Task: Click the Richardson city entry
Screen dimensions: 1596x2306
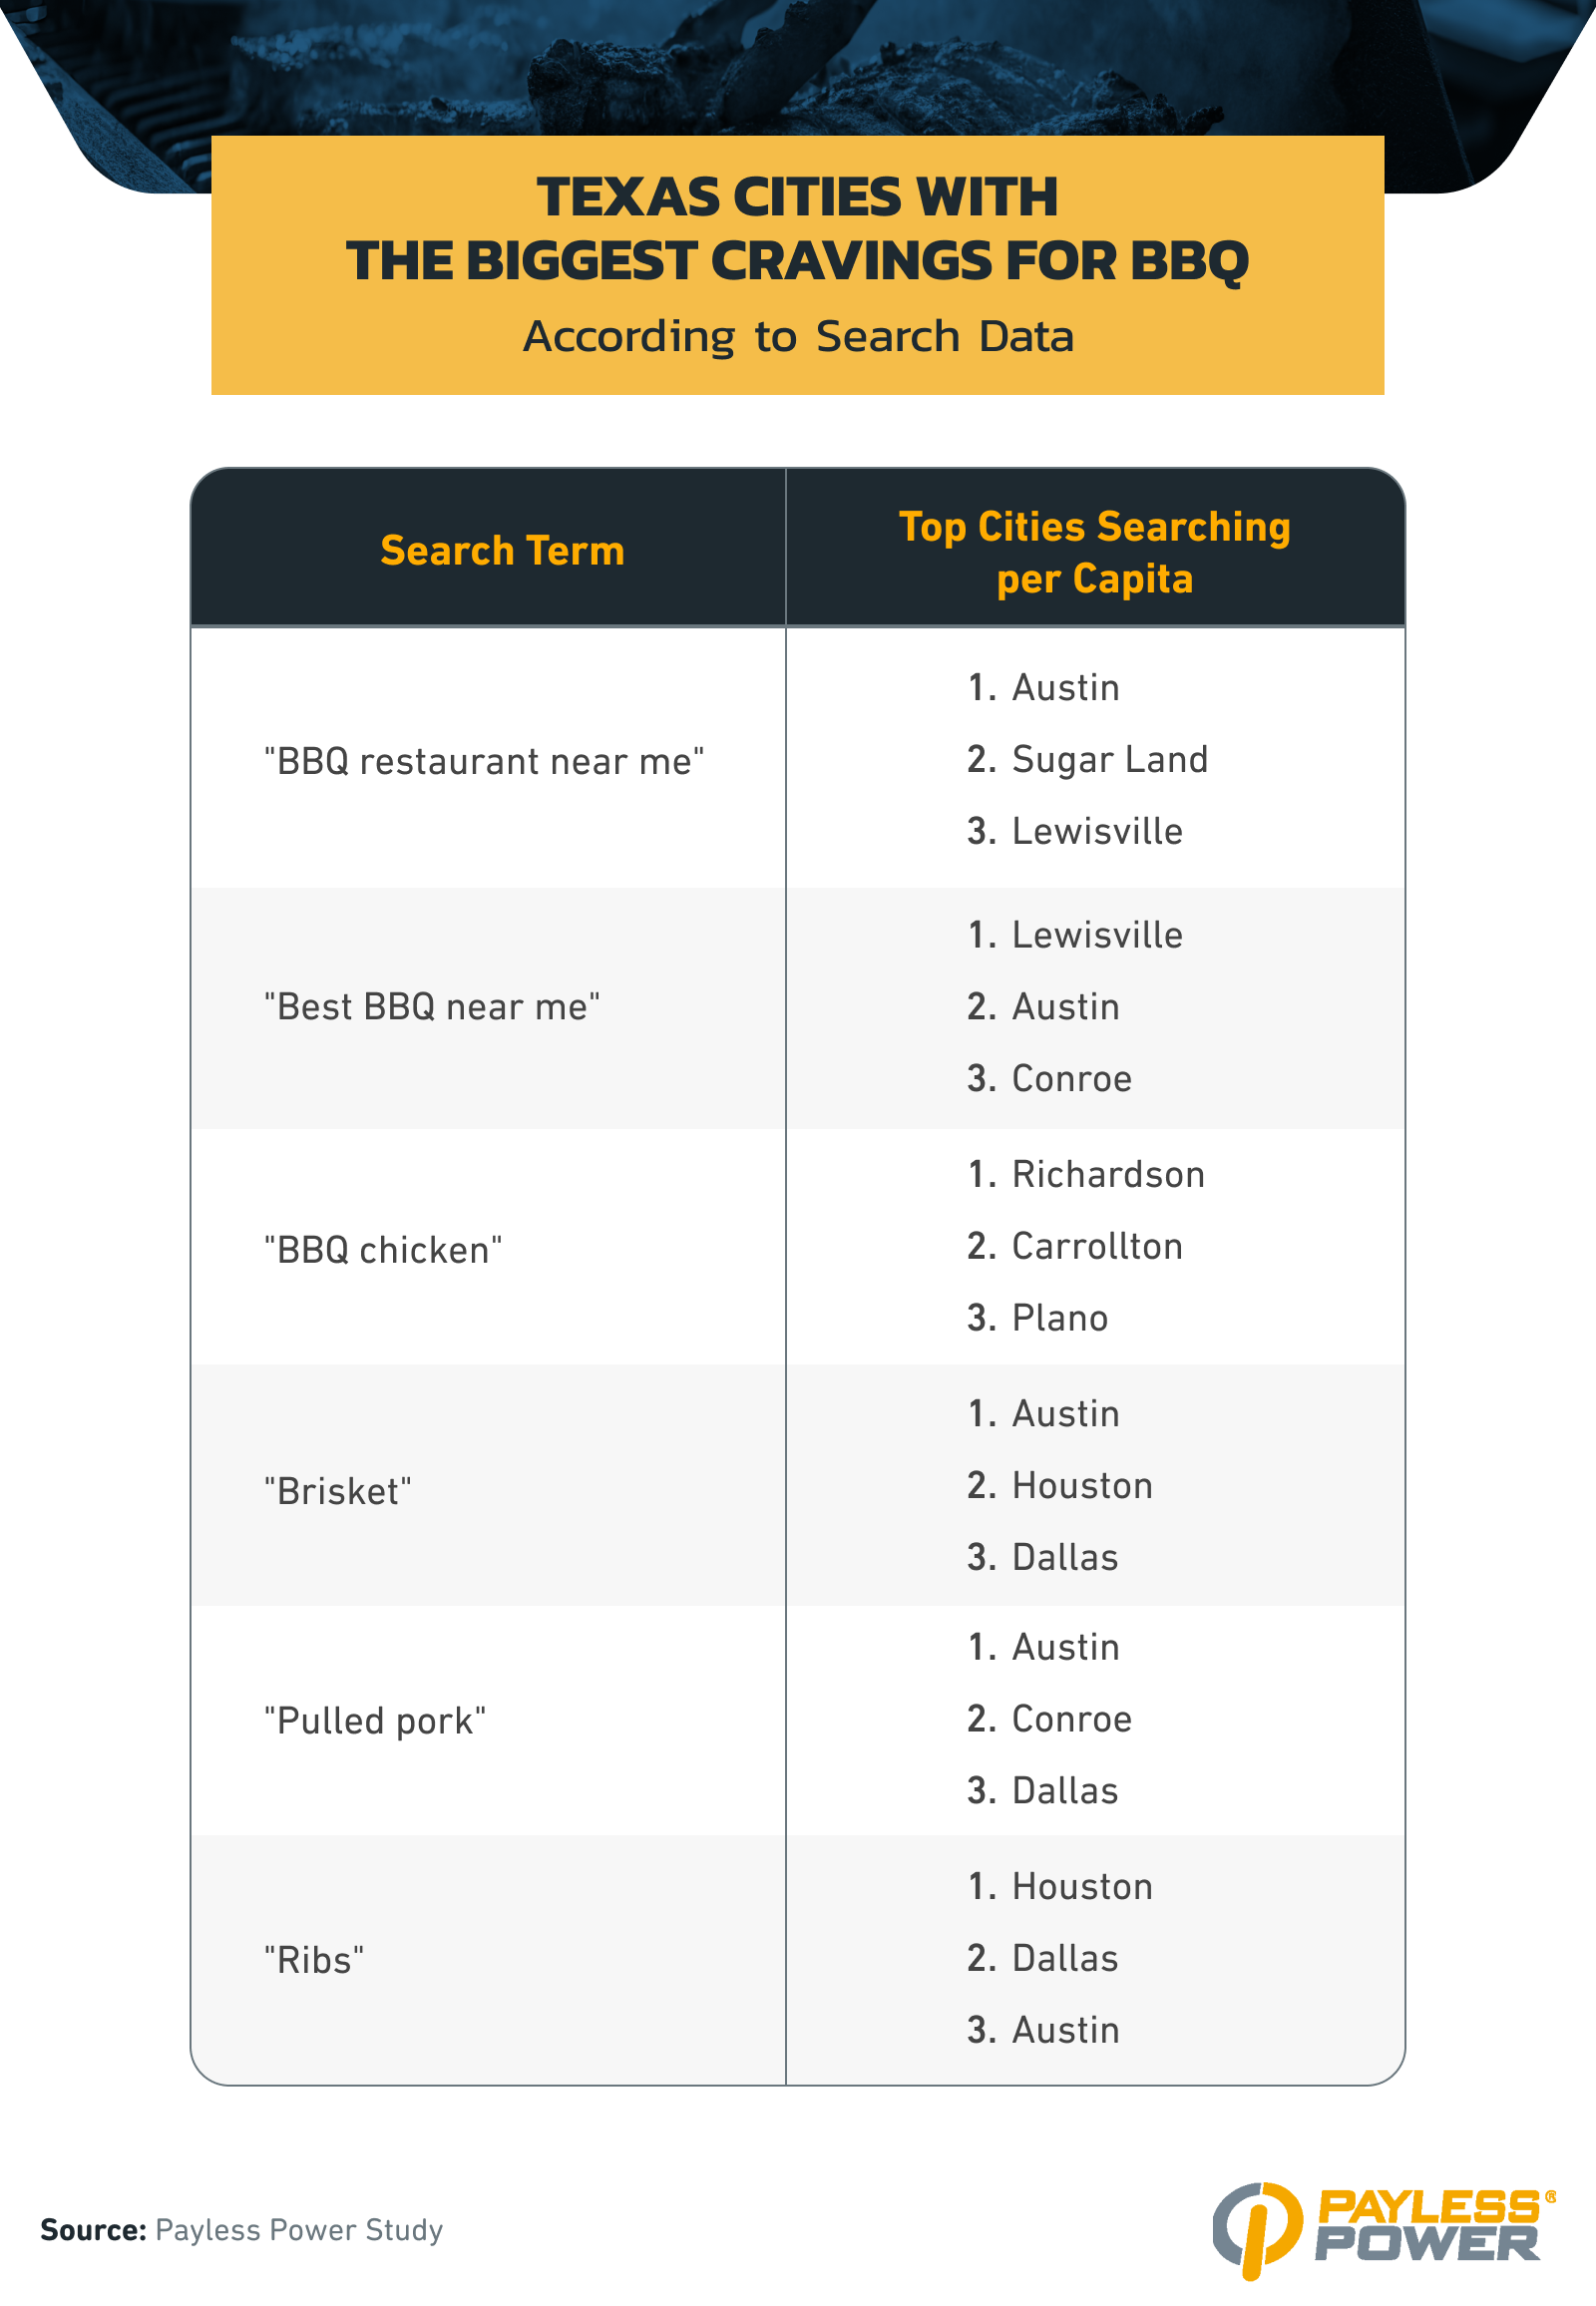Action: 1108,1174
